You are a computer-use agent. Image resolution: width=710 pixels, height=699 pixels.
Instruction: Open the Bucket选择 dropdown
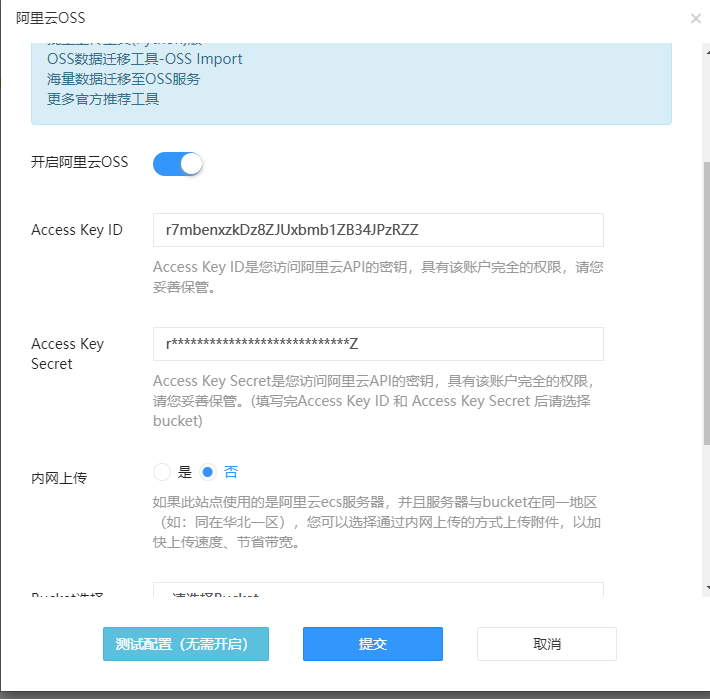pyautogui.click(x=378, y=590)
